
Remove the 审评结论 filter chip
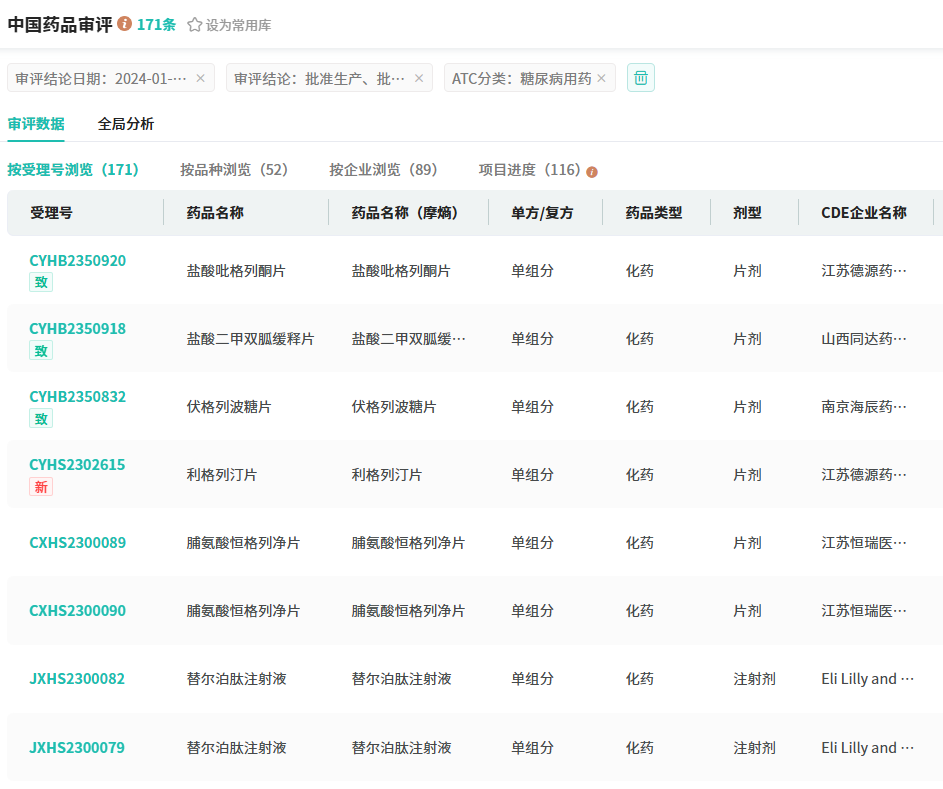[419, 78]
